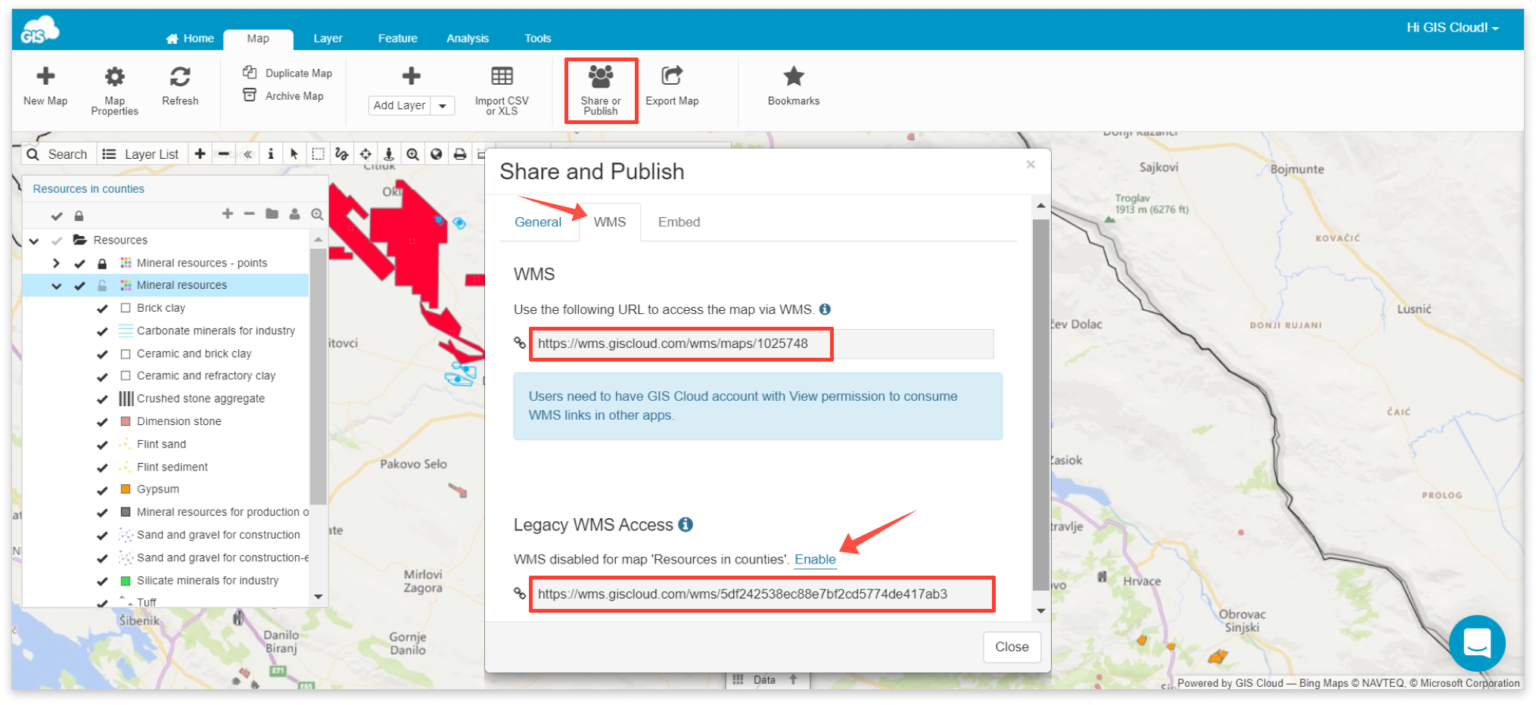Switch to the Embed tab

coord(678,221)
